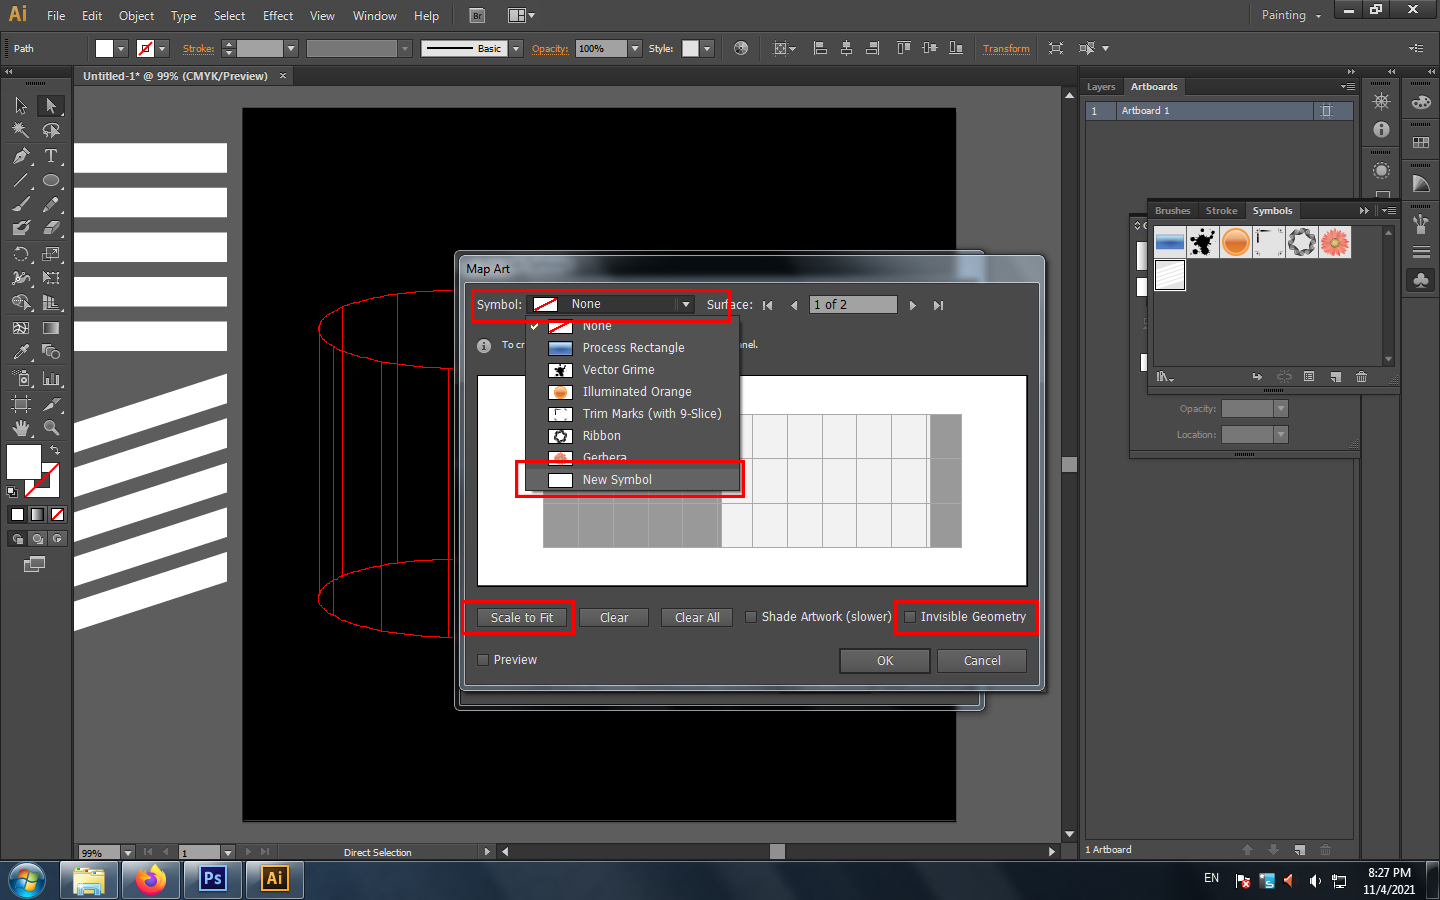The width and height of the screenshot is (1440, 900).
Task: Click the Gerbera symbol thumbnail
Action: (1335, 242)
